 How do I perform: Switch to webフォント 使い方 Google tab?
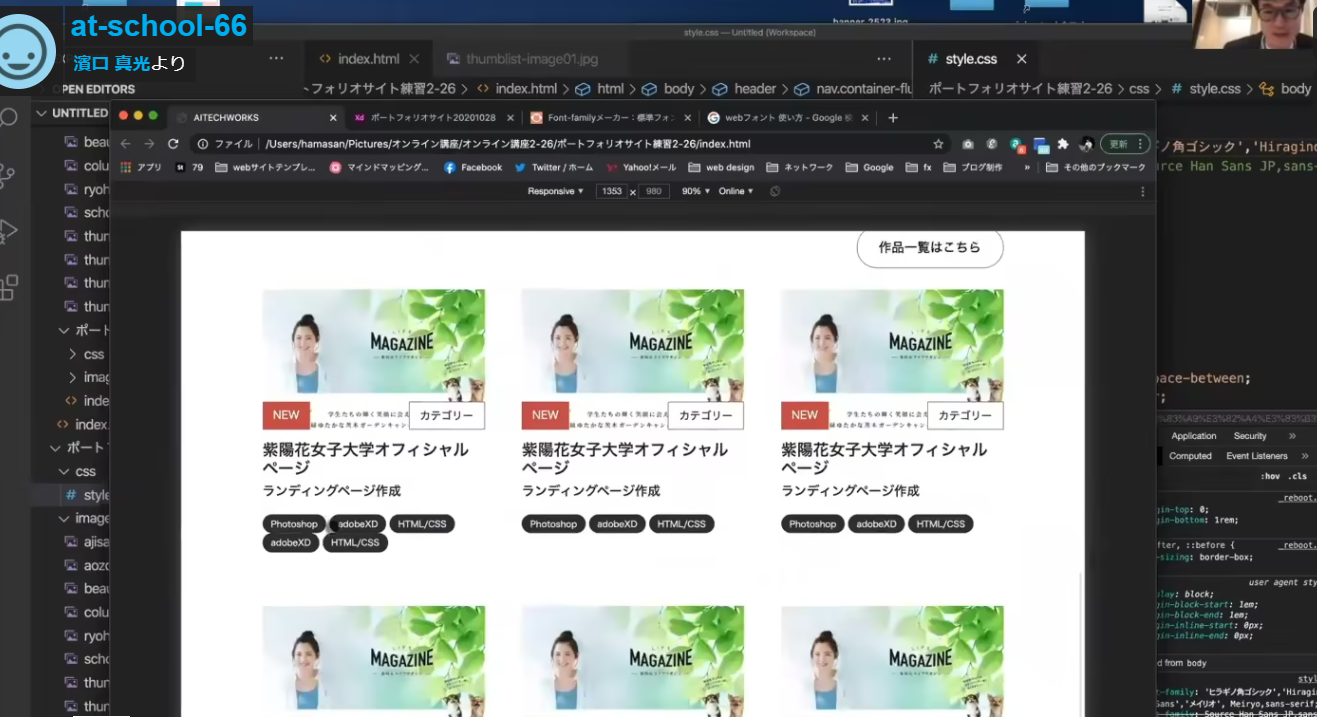pyautogui.click(x=787, y=118)
